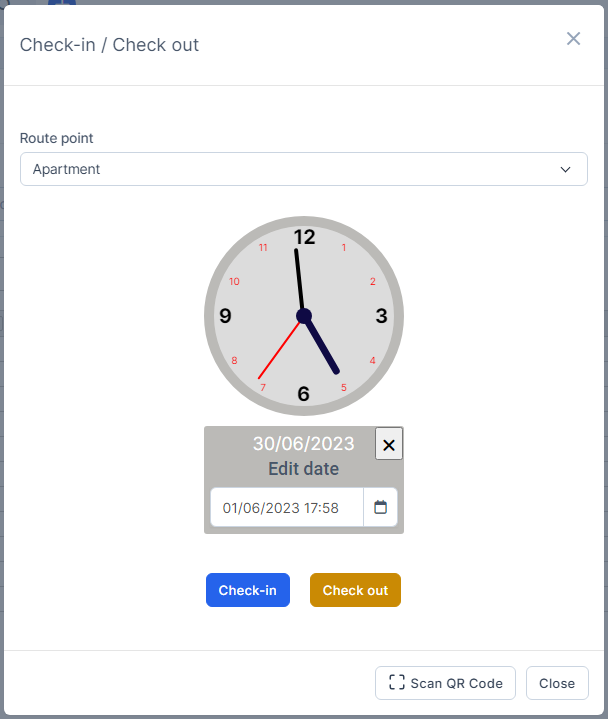The image size is (608, 719).
Task: Click the 9 on the clock face
Action: coord(225,316)
